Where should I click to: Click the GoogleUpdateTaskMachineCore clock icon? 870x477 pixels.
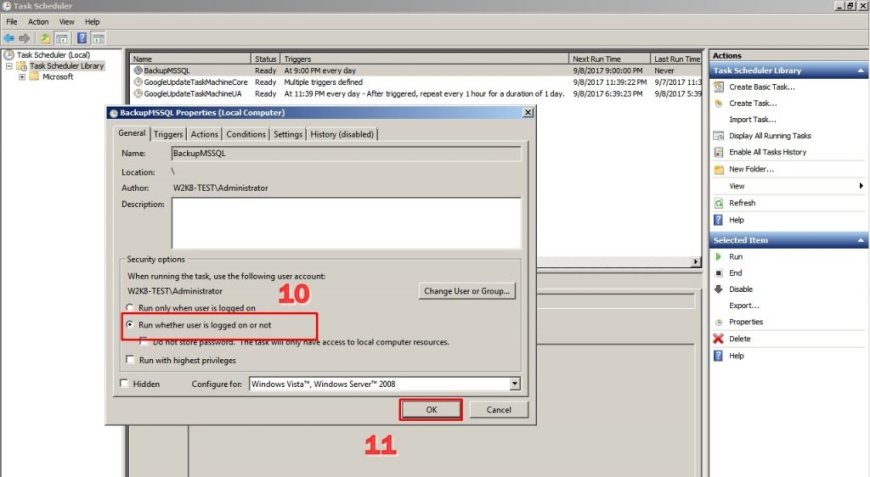click(138, 82)
